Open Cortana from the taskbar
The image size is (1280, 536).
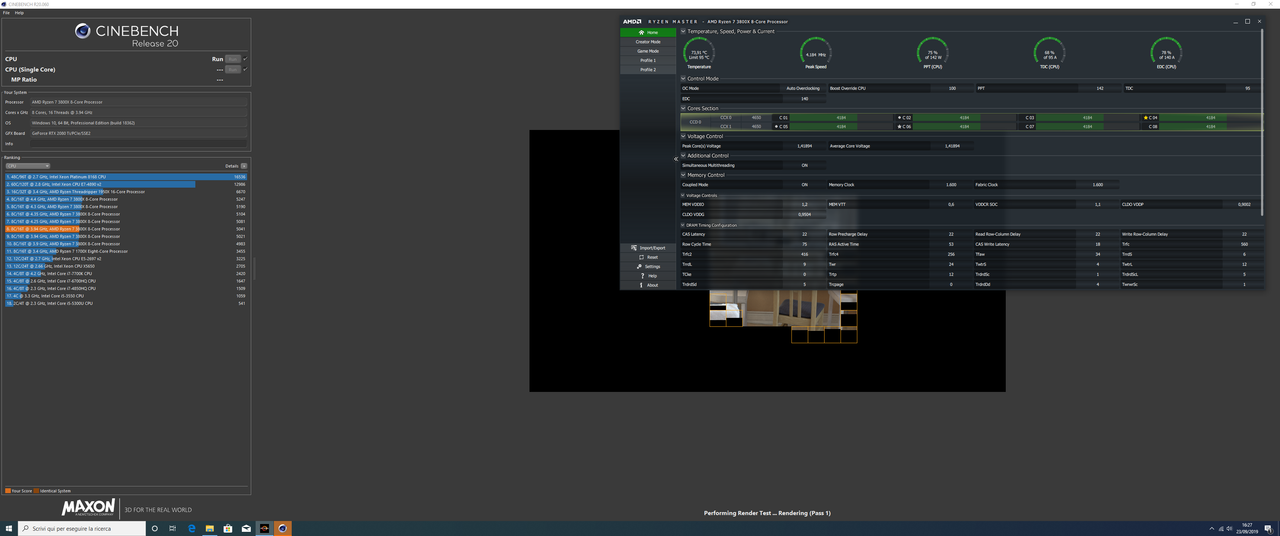click(x=155, y=528)
